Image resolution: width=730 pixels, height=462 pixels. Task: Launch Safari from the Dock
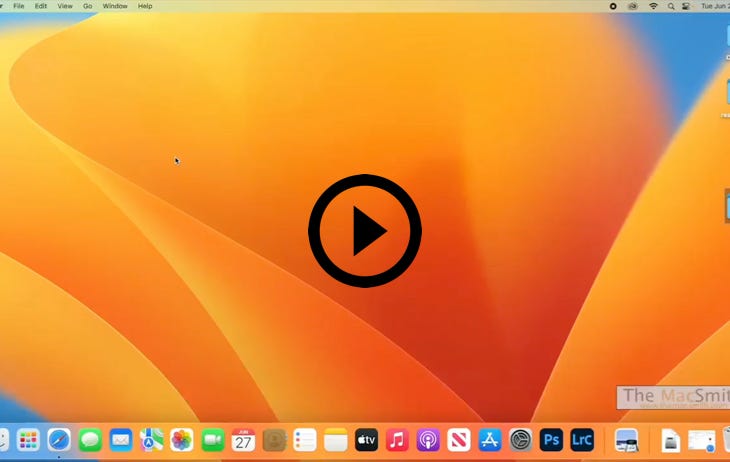[x=59, y=440]
